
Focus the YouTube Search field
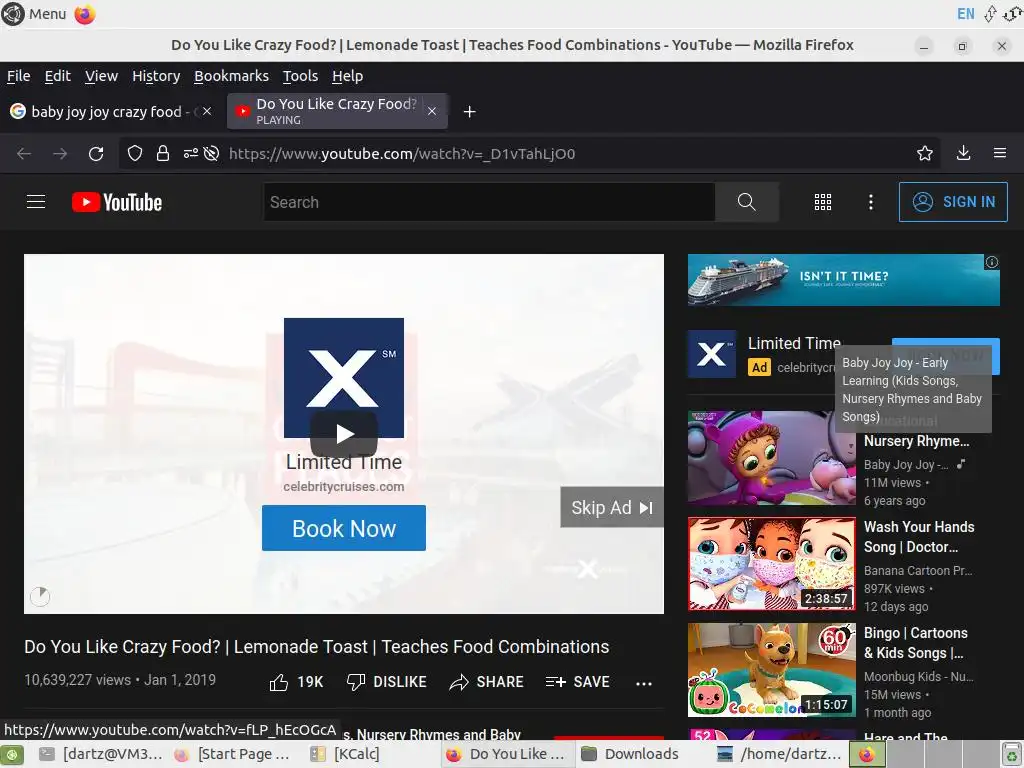coord(489,202)
